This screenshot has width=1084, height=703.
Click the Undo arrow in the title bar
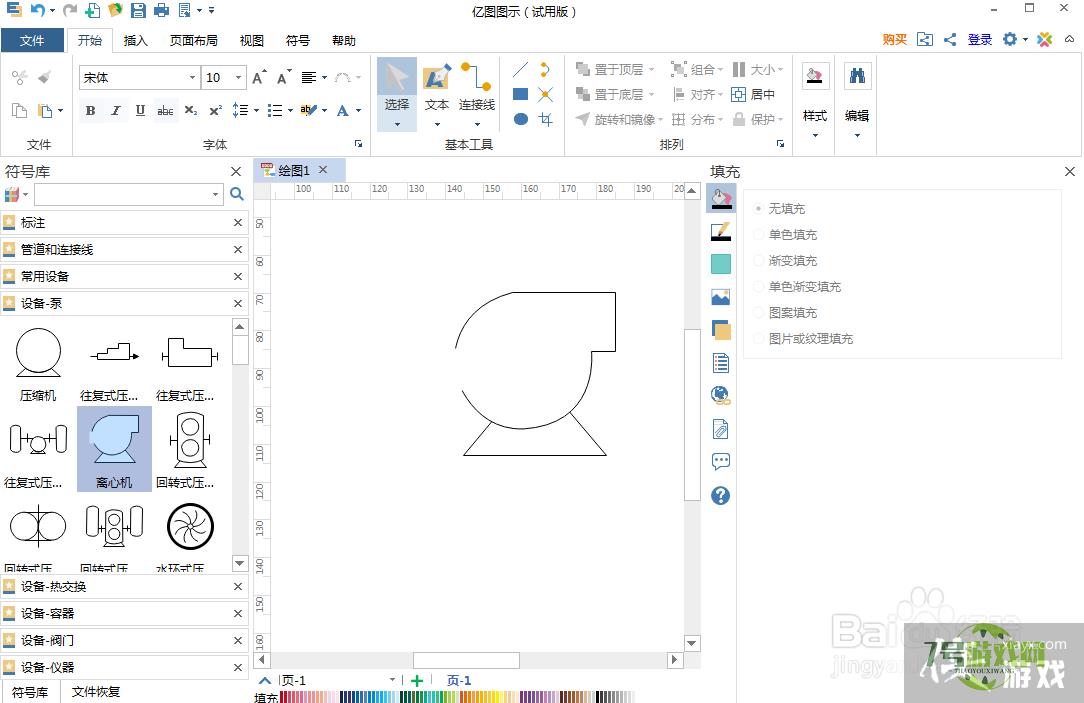[x=38, y=10]
